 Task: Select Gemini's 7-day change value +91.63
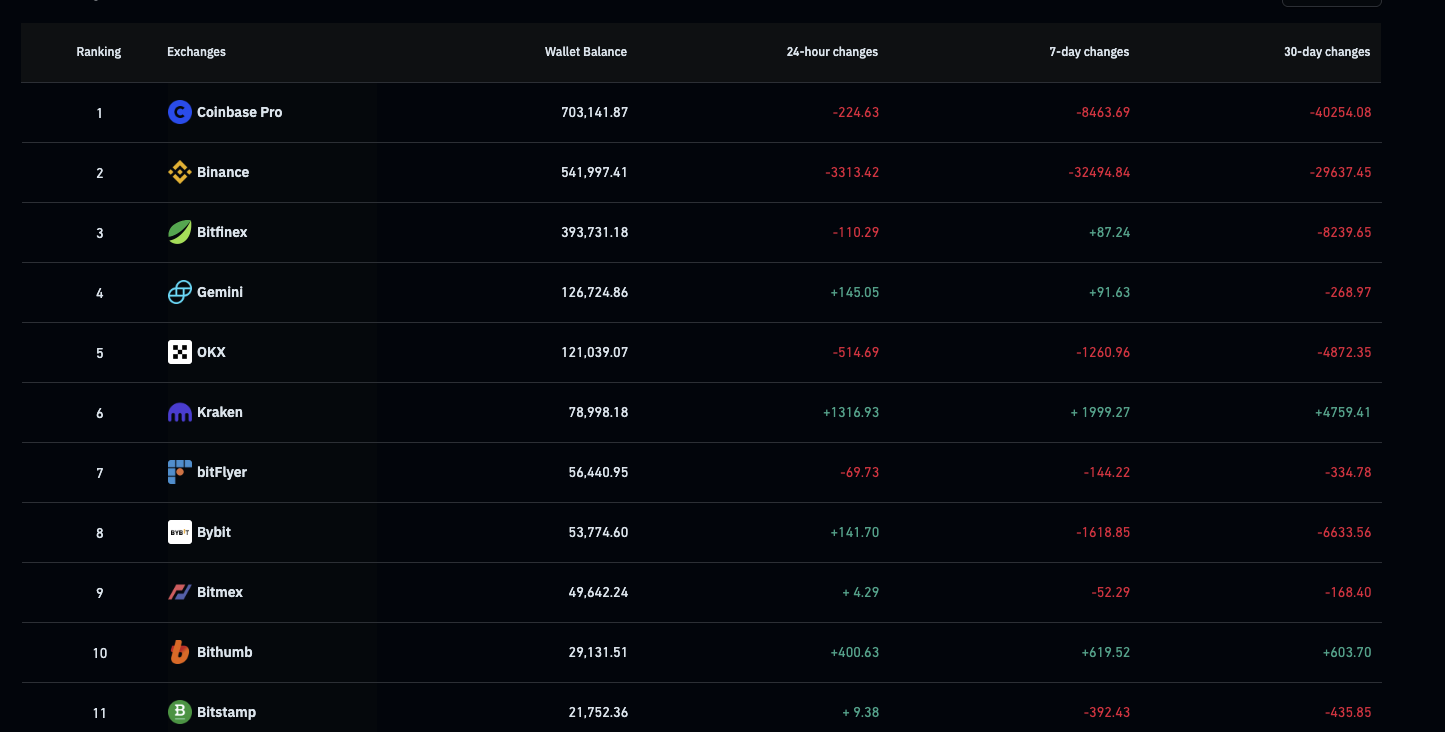(1112, 292)
